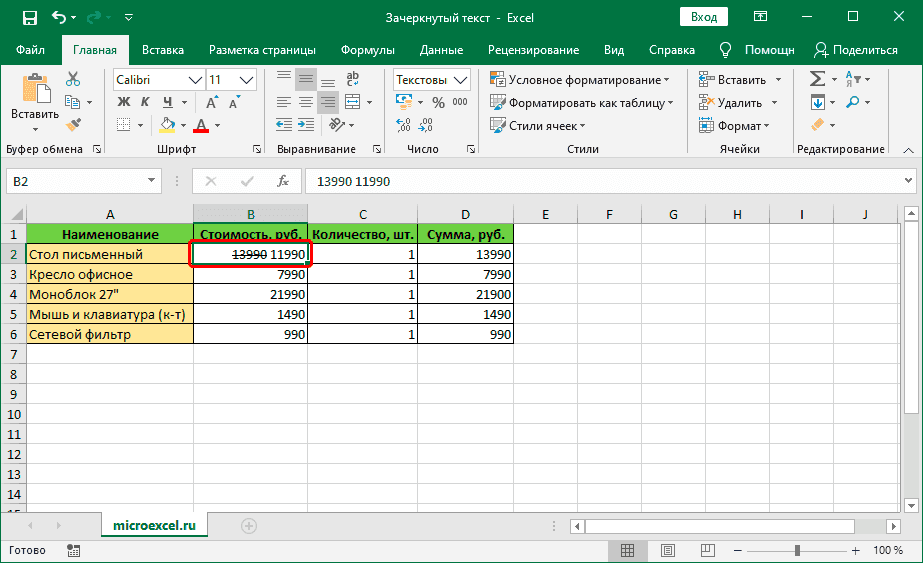The width and height of the screenshot is (923, 563).
Task: Toggle italic formatting (К)
Action: [x=146, y=101]
